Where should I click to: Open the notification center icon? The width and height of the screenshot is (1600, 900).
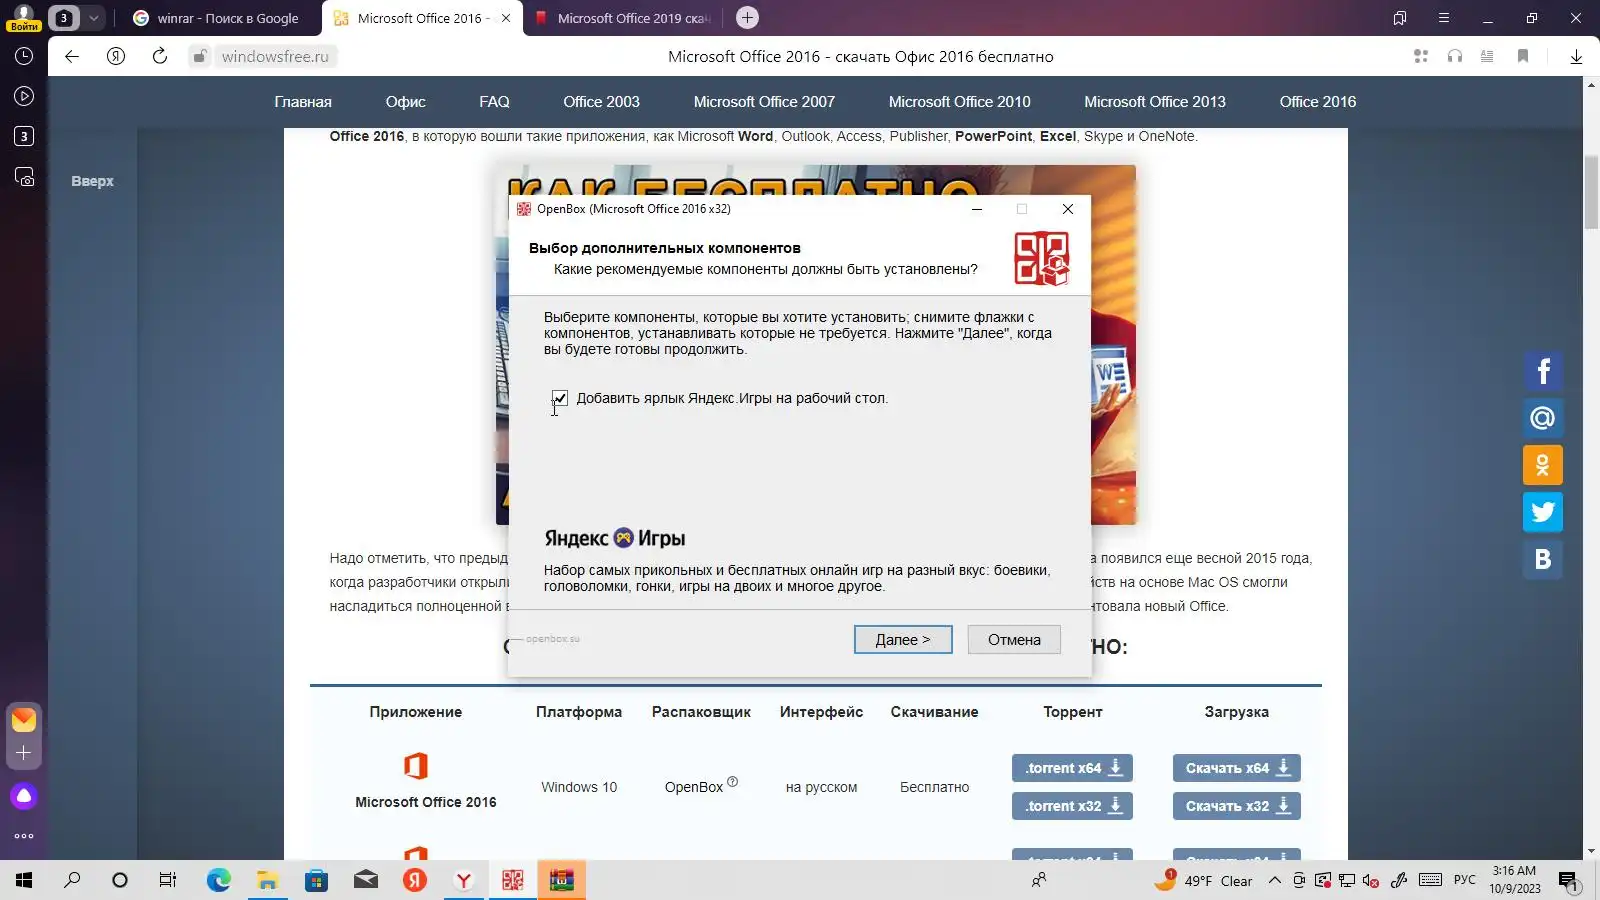[1568, 881]
